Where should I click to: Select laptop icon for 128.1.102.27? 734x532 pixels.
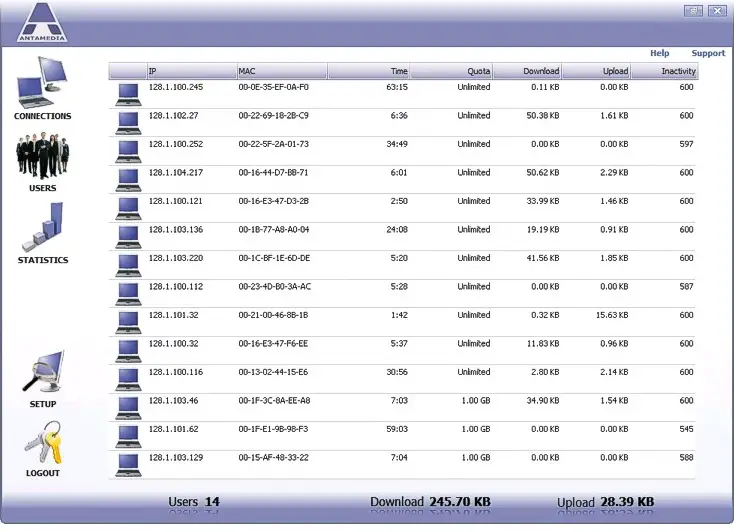tap(128, 123)
